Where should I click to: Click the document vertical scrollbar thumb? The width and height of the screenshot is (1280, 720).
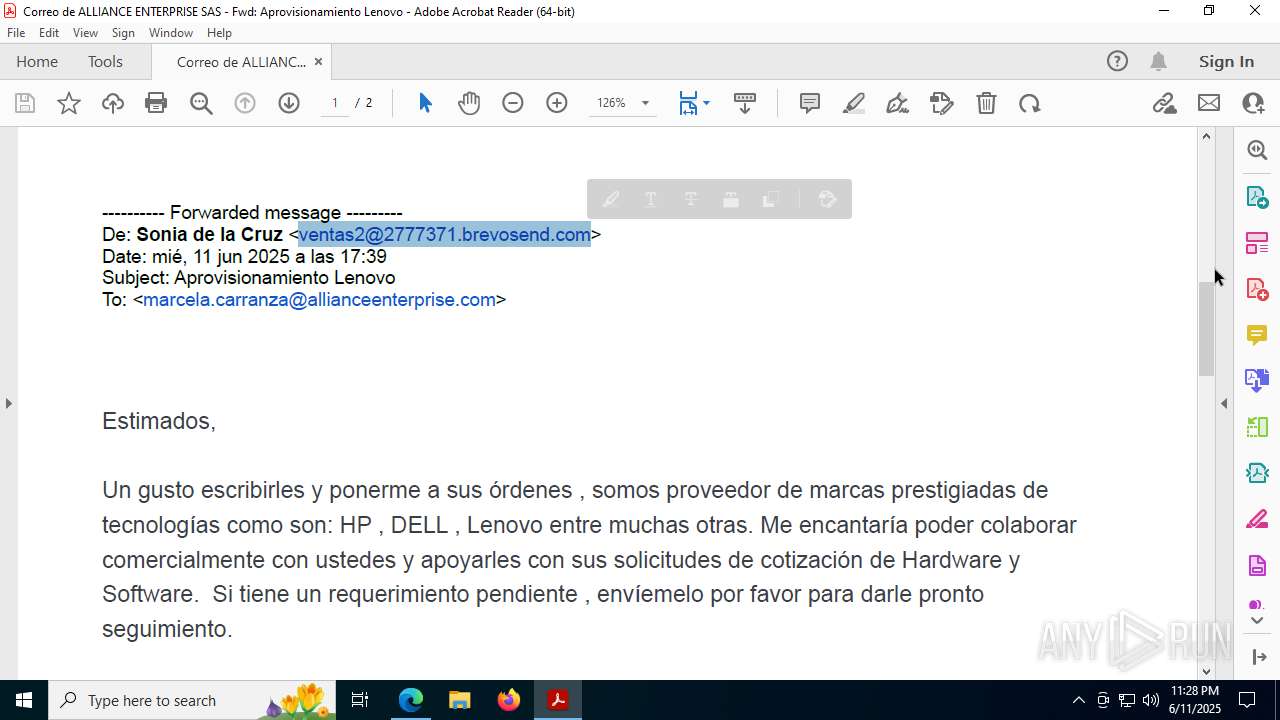1206,329
